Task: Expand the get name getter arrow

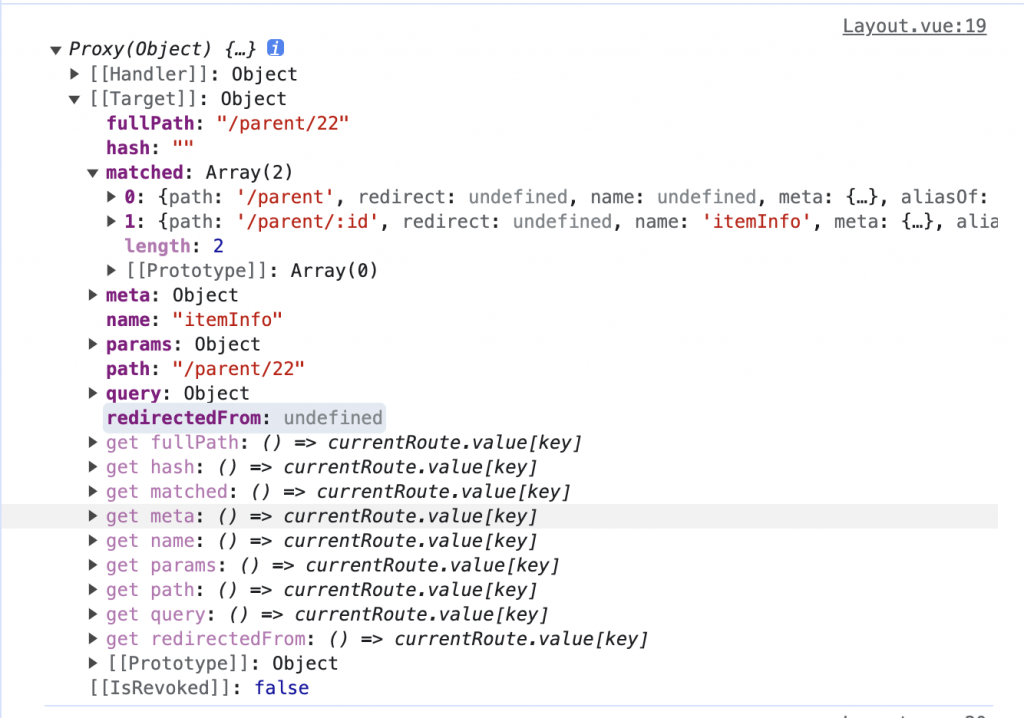Action: point(93,541)
